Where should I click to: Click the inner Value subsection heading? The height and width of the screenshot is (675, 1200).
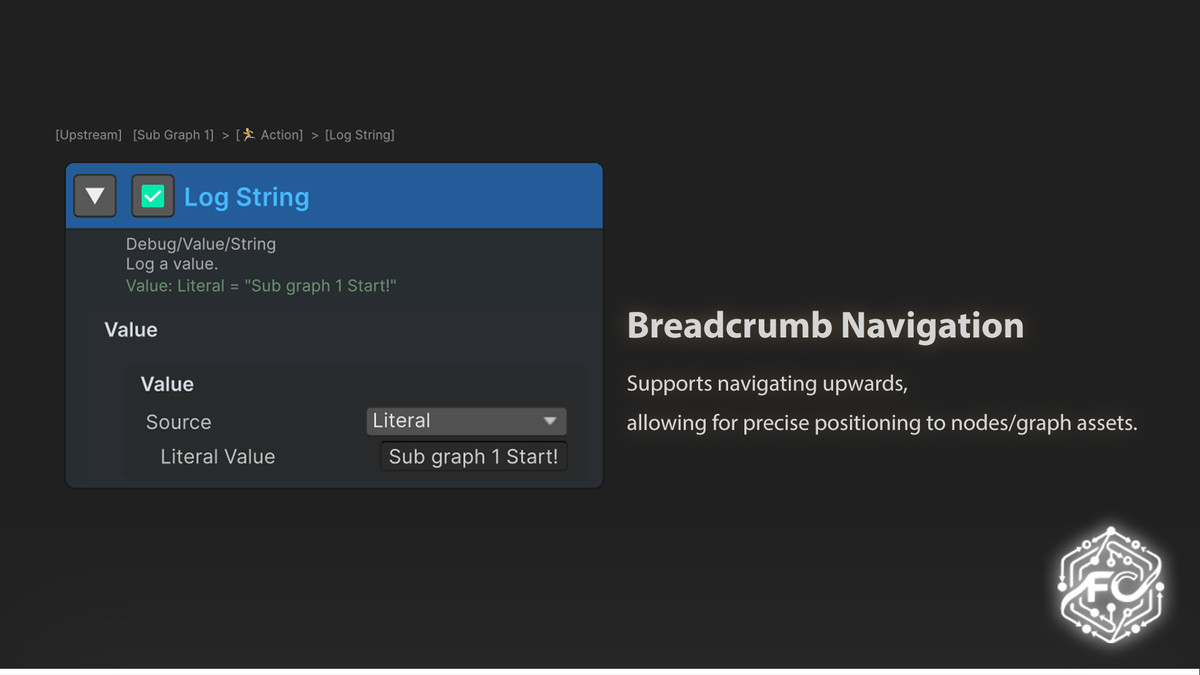pos(167,384)
